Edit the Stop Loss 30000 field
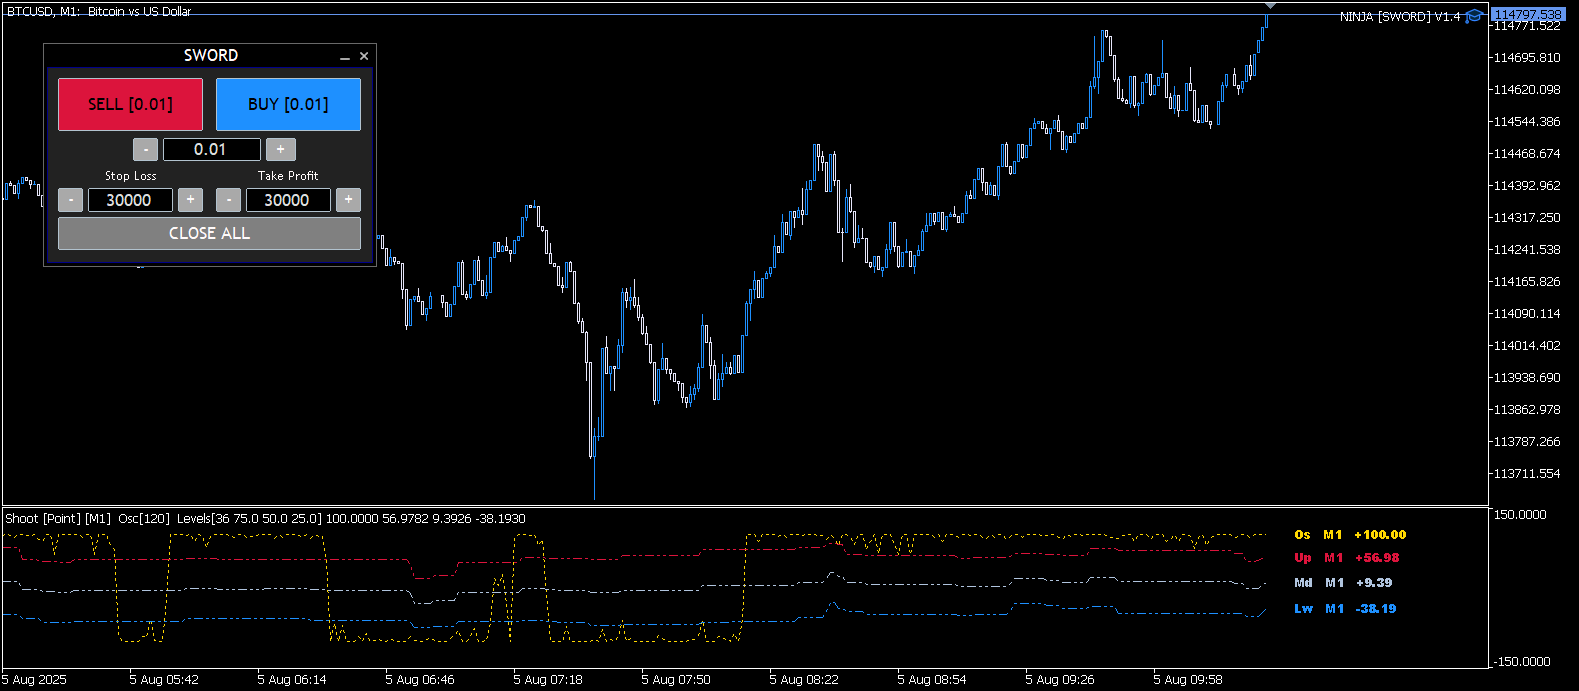Image resolution: width=1579 pixels, height=691 pixels. [130, 200]
